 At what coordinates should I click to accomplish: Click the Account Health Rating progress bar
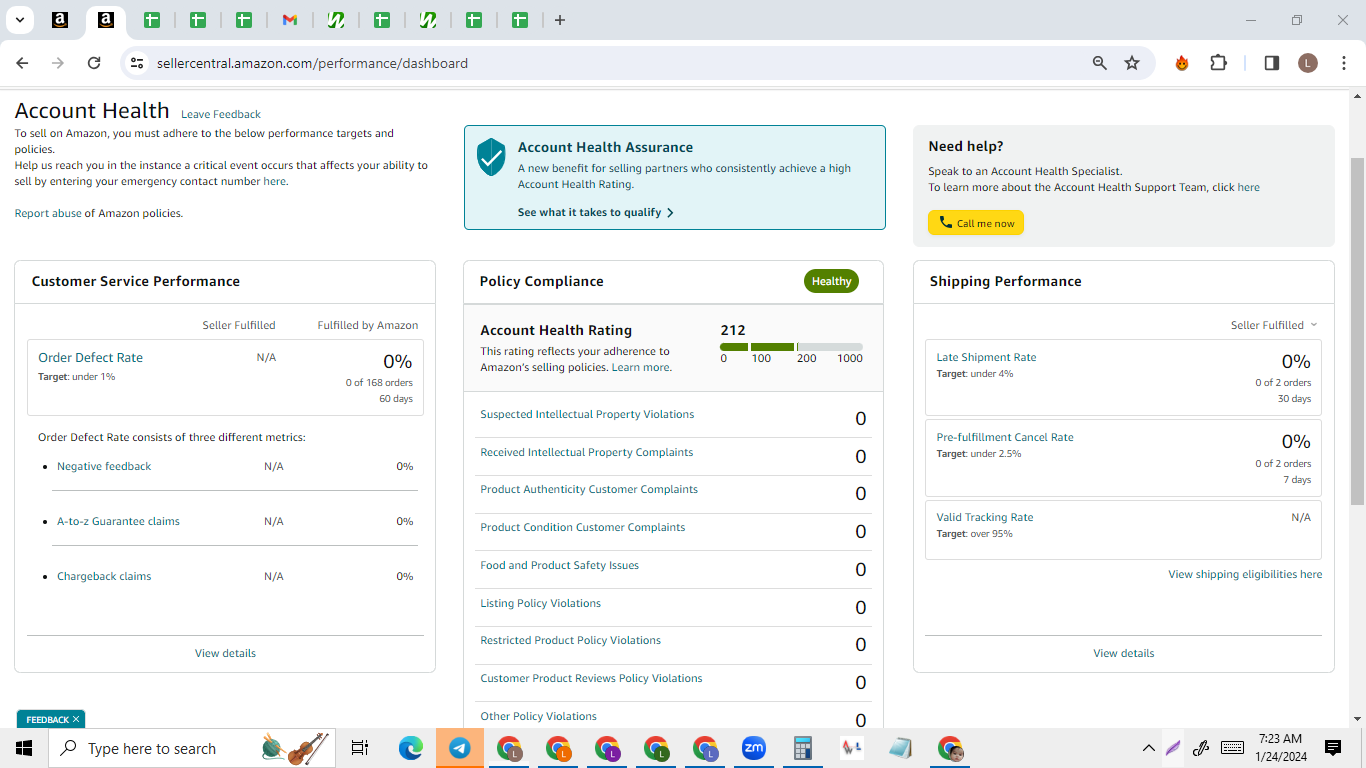[x=791, y=347]
